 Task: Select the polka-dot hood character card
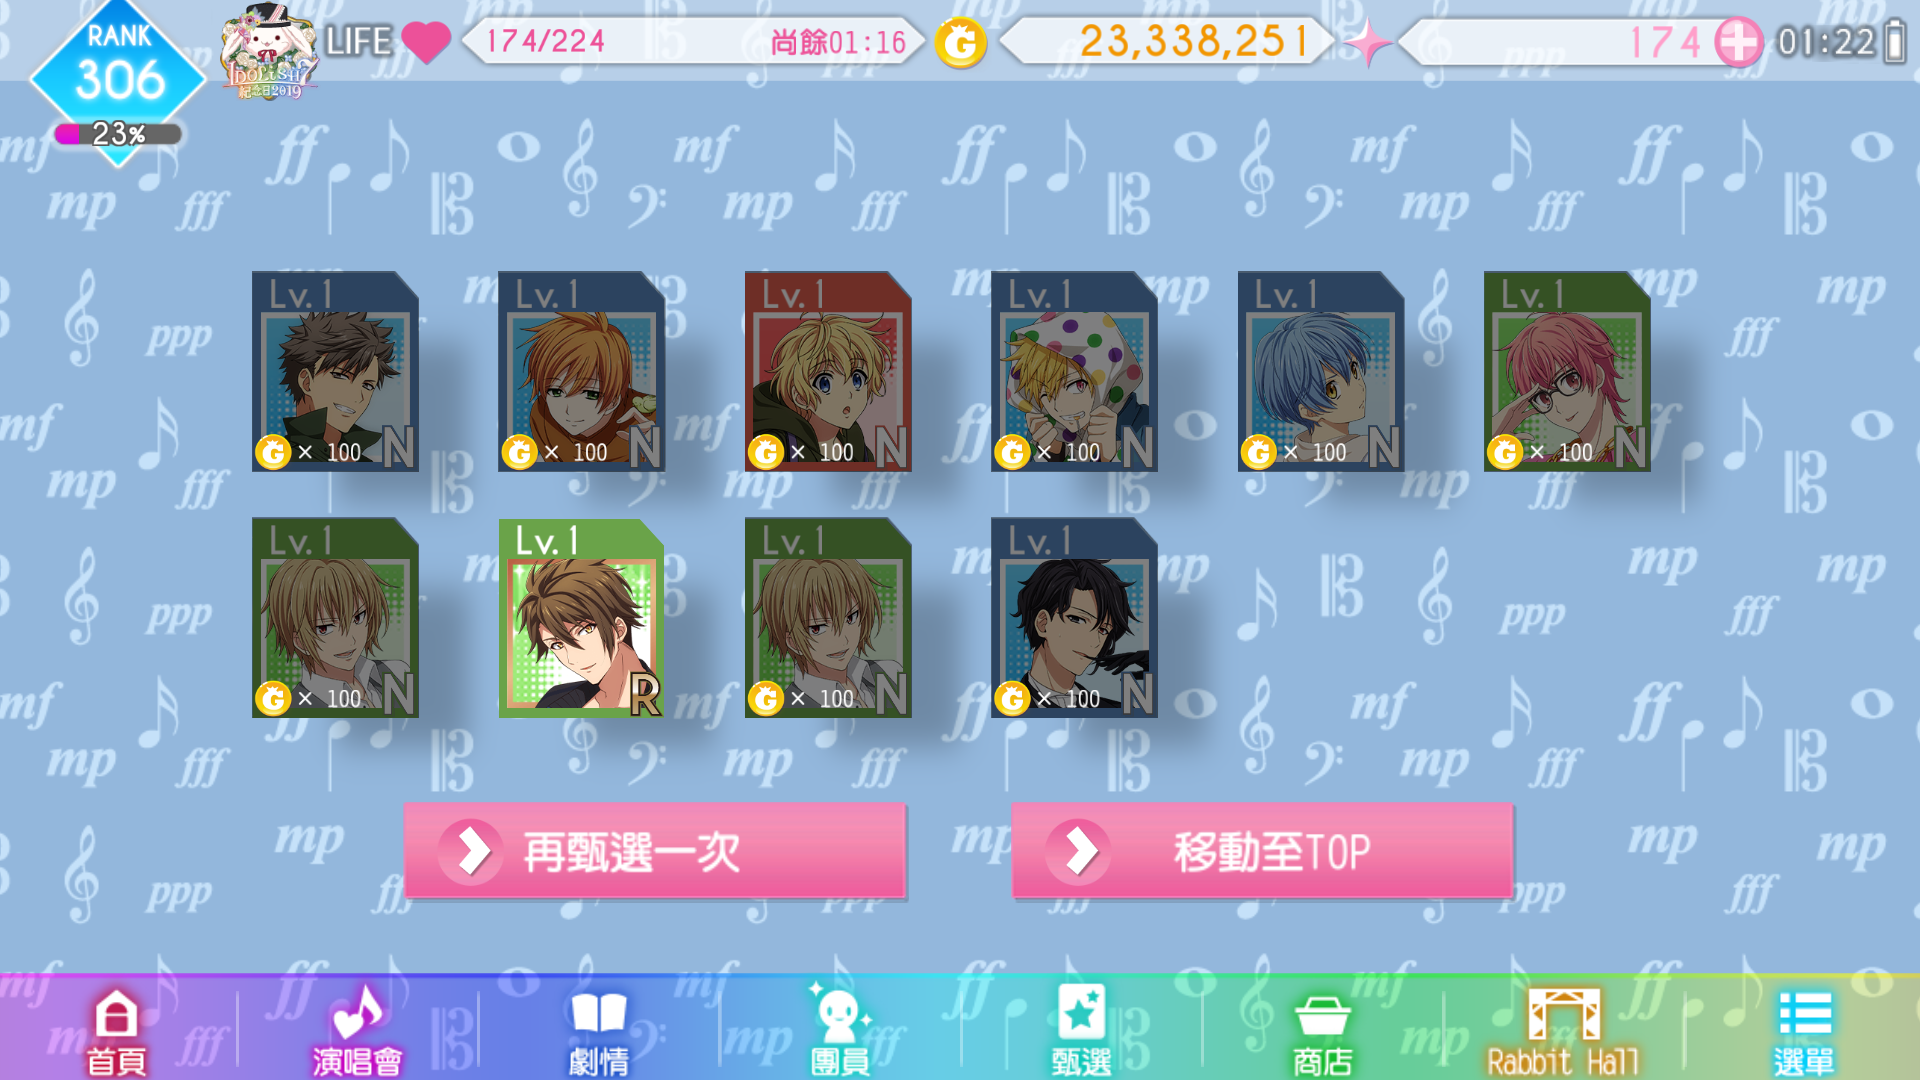pyautogui.click(x=1074, y=371)
